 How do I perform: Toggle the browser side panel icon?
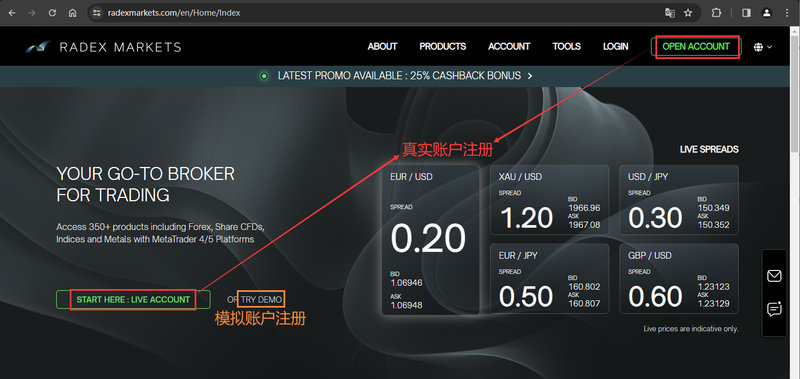tap(746, 13)
